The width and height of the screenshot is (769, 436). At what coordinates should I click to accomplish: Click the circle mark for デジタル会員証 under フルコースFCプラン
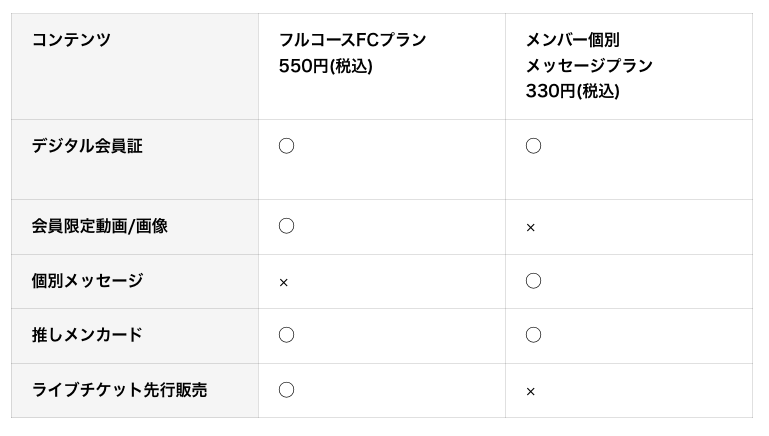tap(286, 146)
